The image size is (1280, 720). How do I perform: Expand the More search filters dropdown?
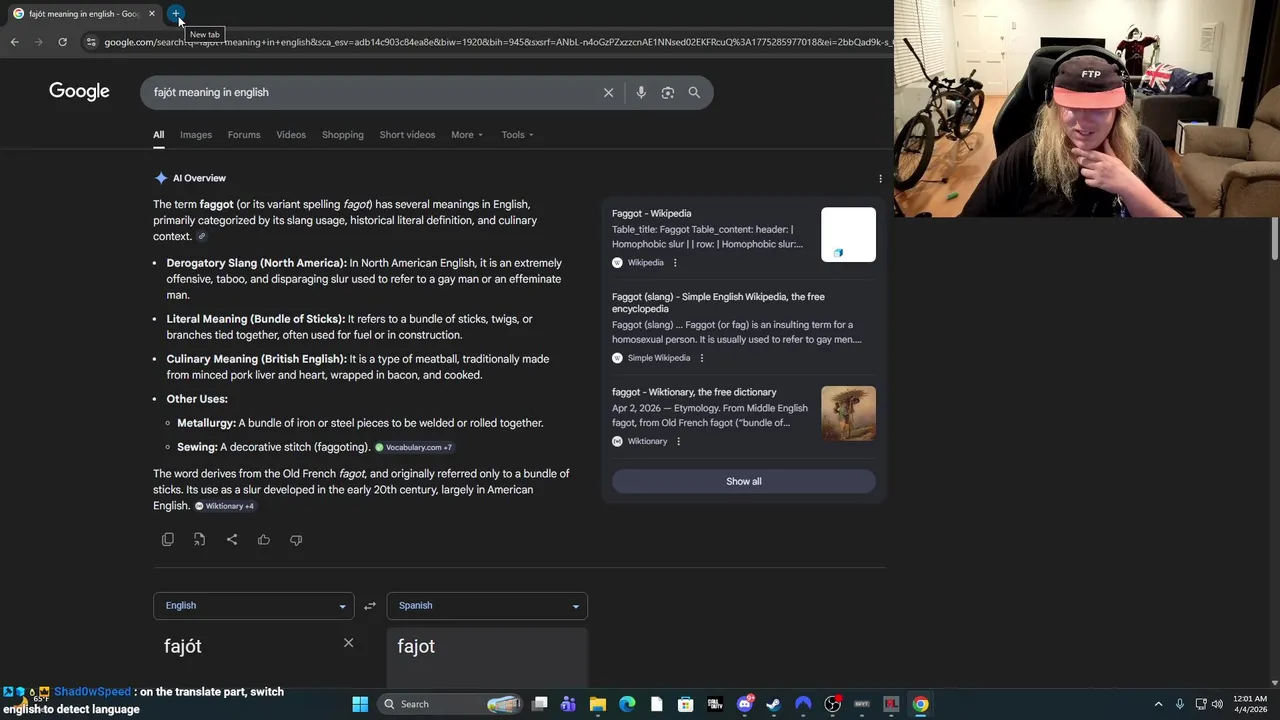[x=467, y=135]
